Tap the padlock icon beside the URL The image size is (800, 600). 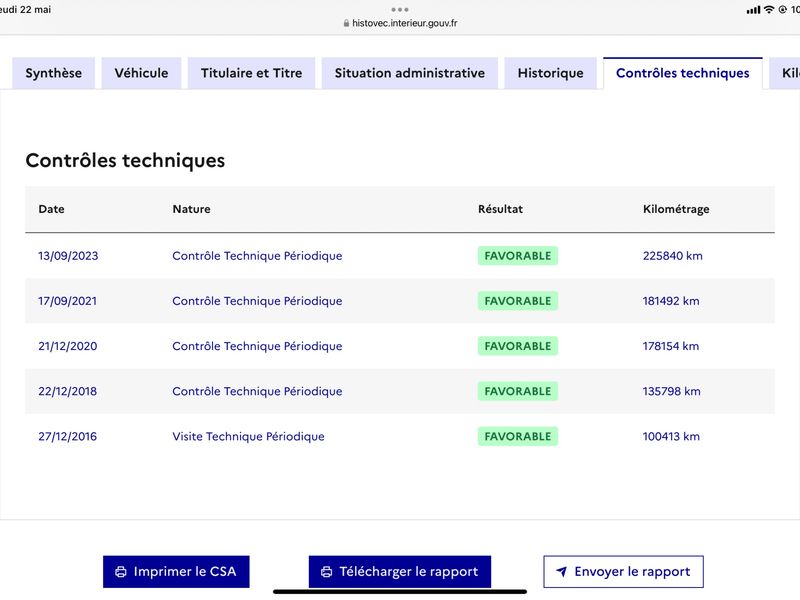point(346,23)
